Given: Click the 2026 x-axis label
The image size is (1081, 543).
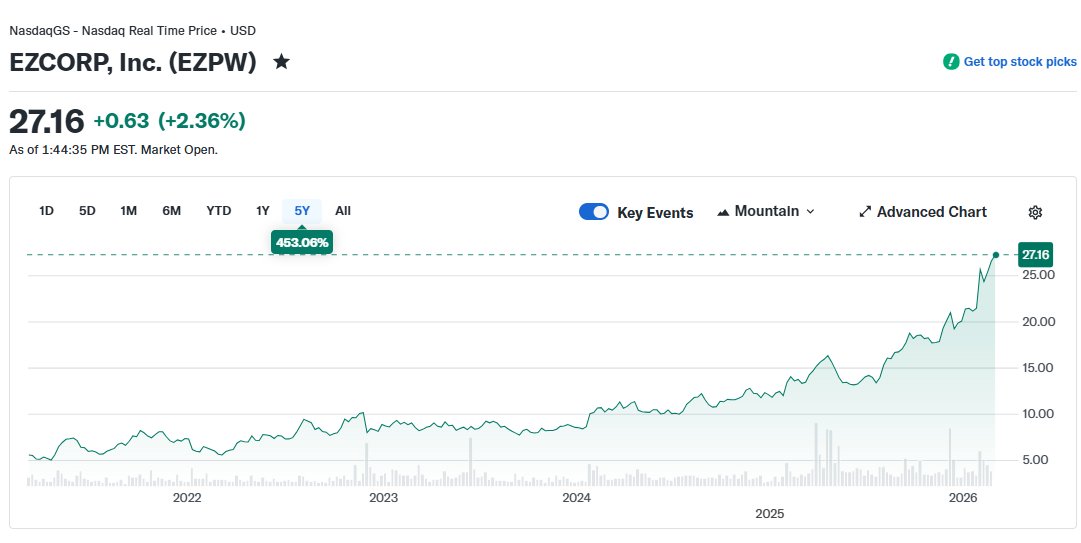Looking at the screenshot, I should click(x=963, y=498).
